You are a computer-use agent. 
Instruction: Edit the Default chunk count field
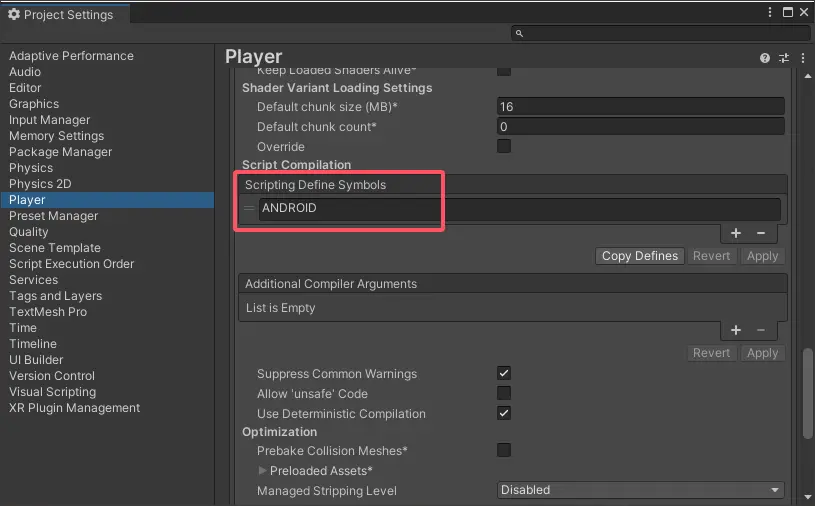(640, 126)
